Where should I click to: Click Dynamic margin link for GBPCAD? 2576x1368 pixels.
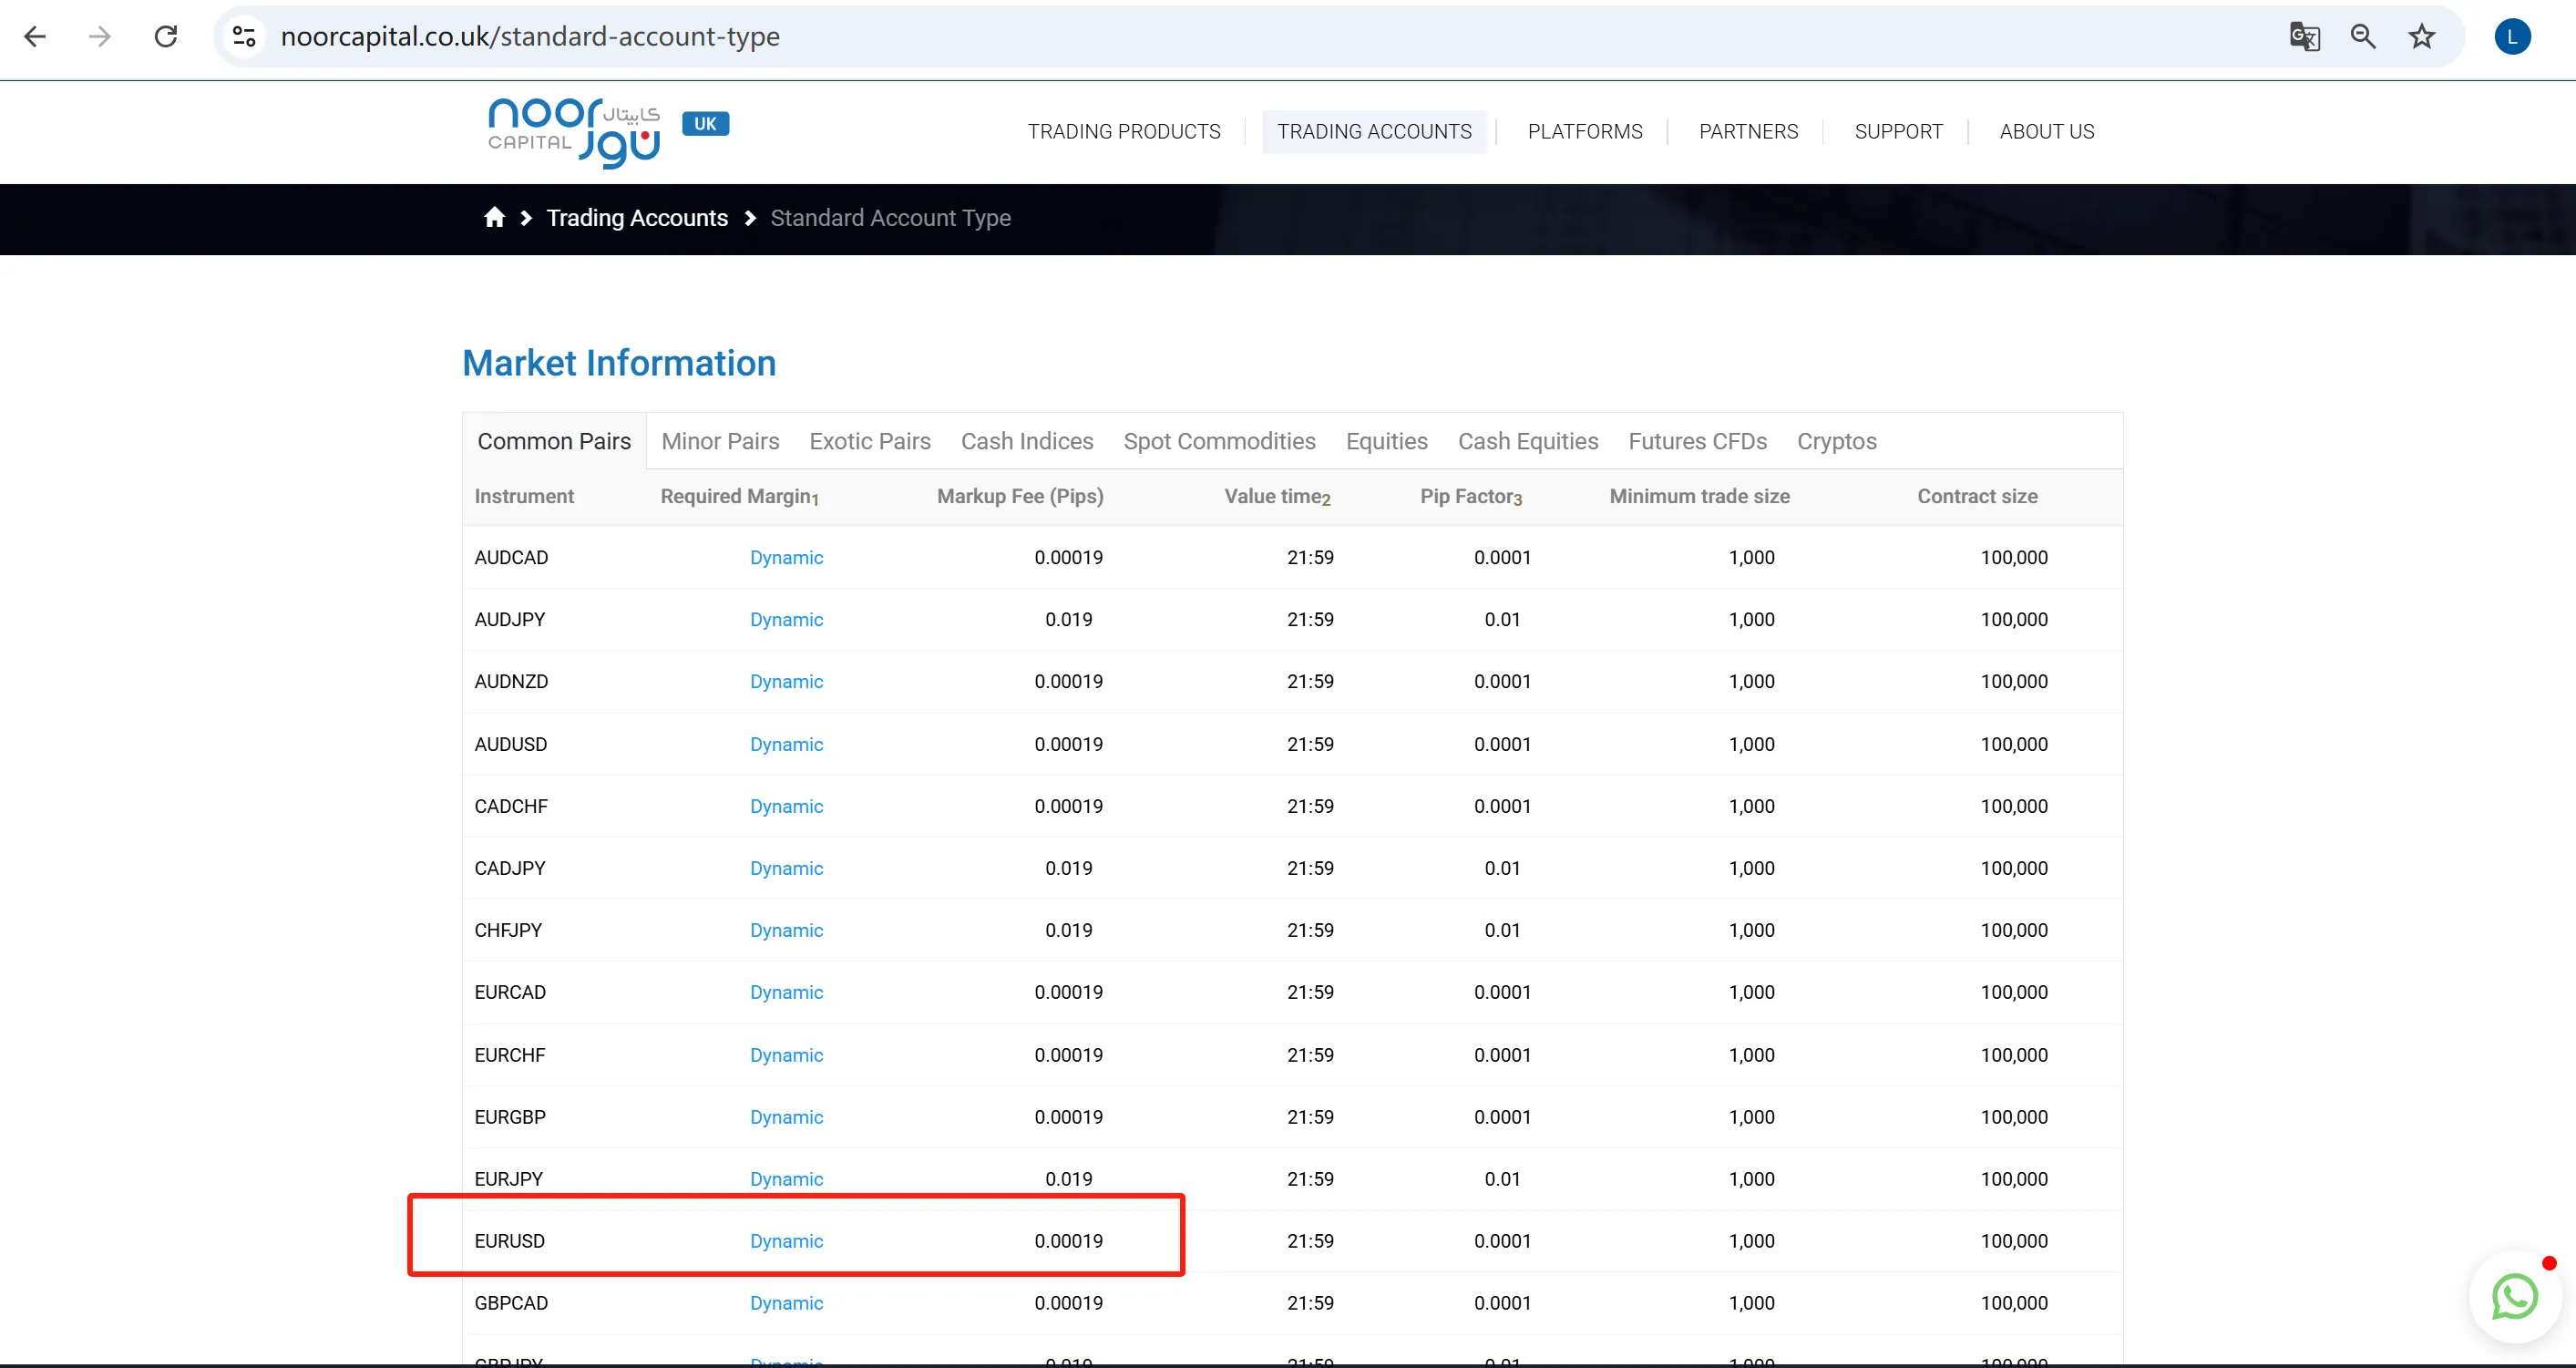[x=786, y=1303]
